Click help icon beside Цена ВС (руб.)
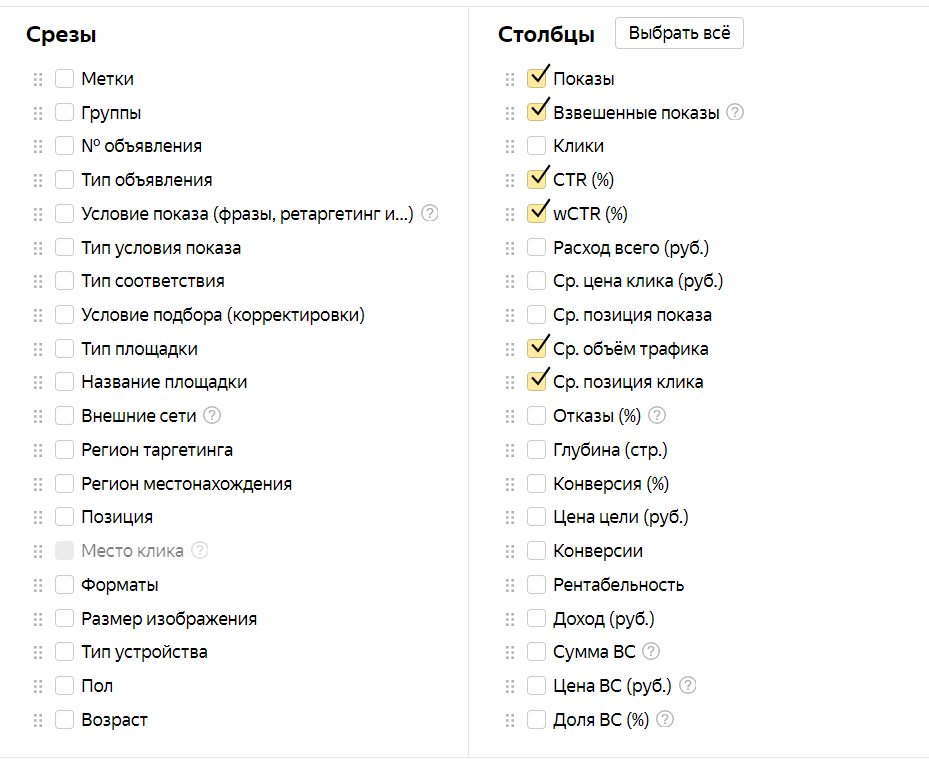 pyautogui.click(x=687, y=686)
